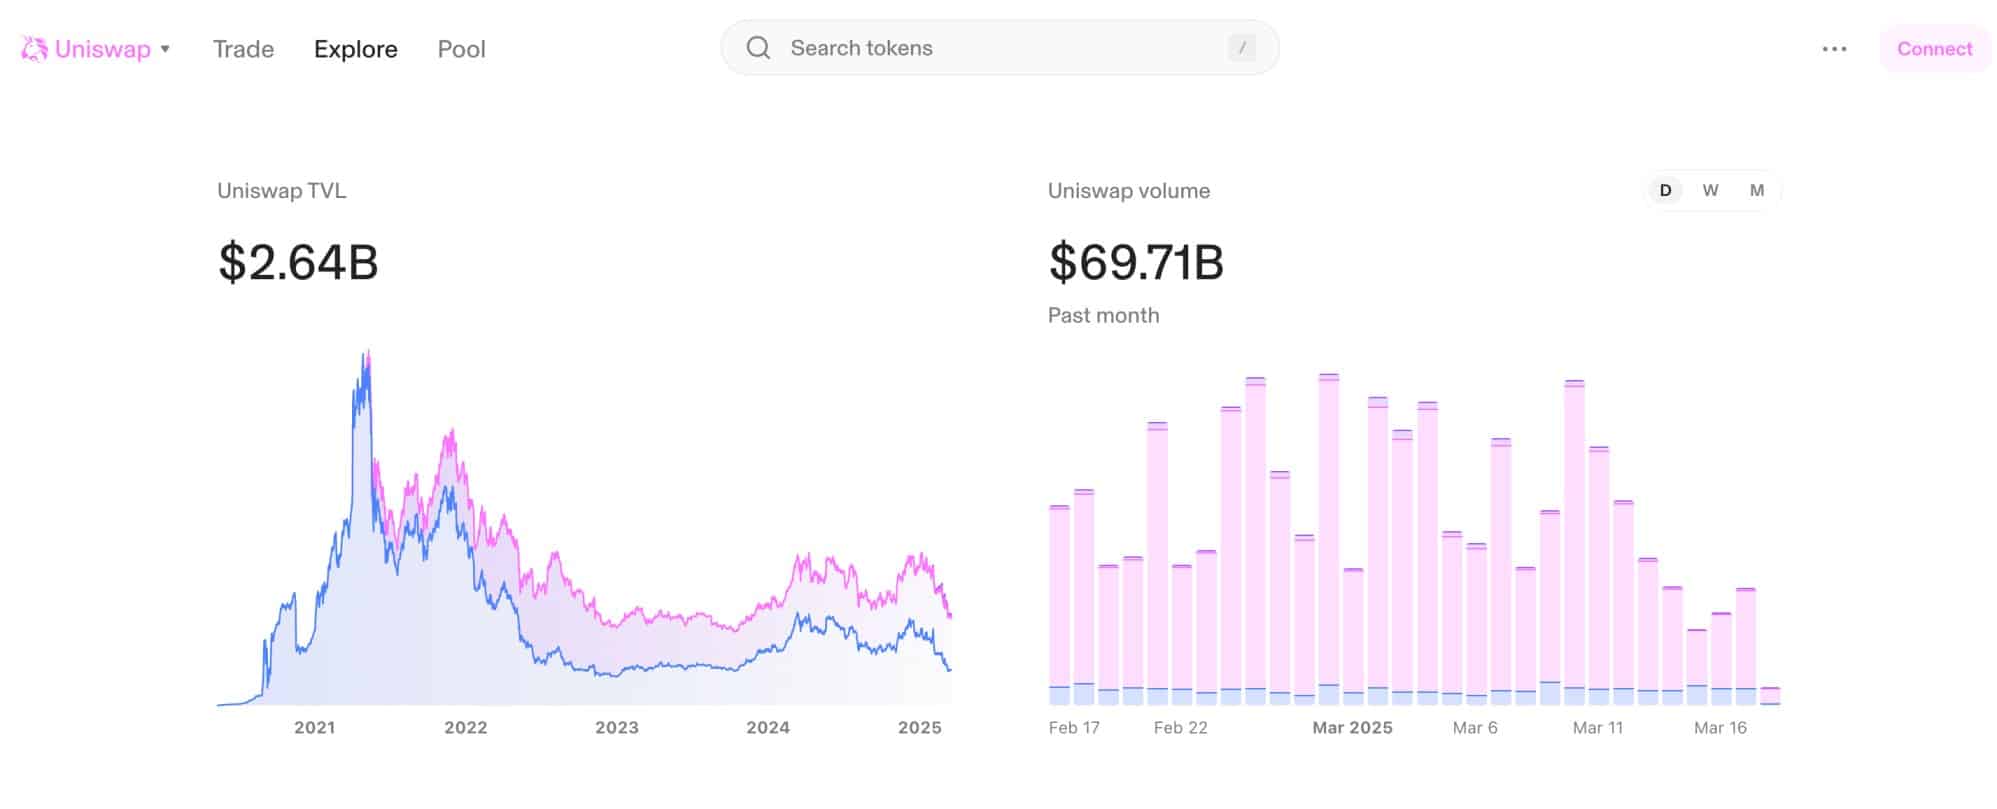Select the D daily volume toggle

1665,190
